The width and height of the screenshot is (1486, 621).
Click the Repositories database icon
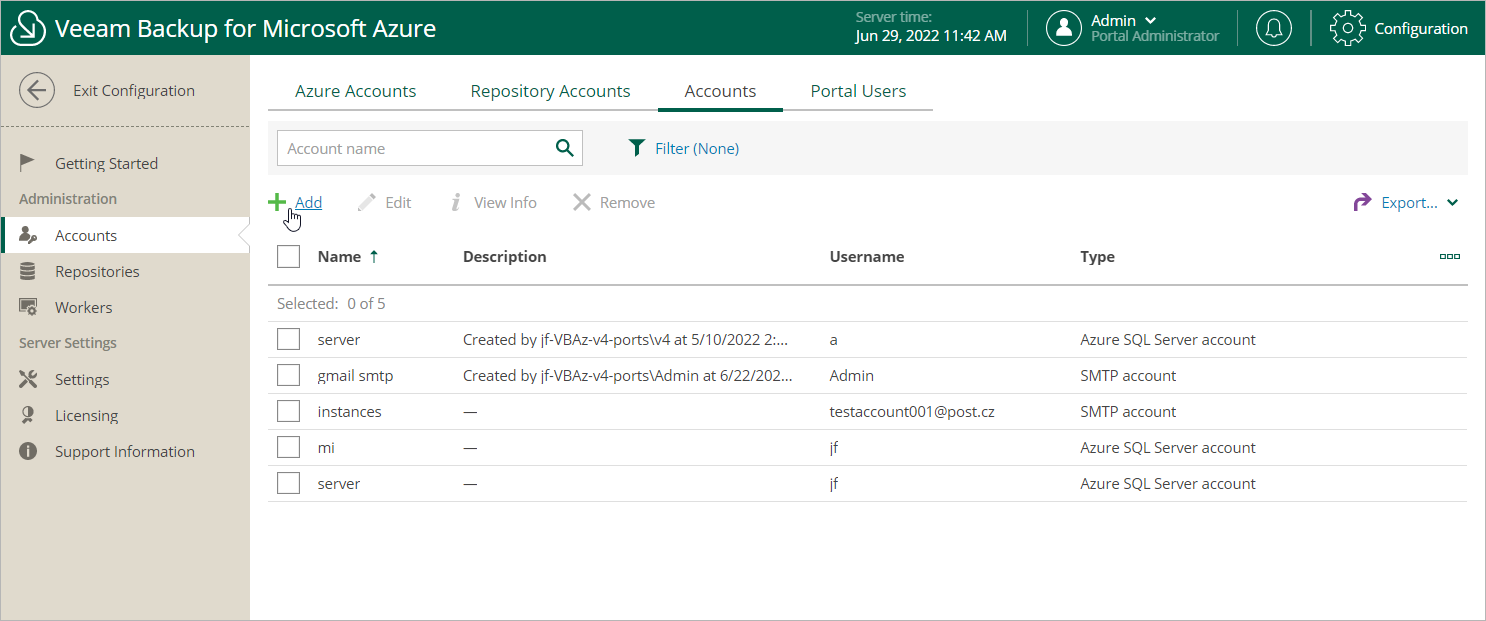point(28,271)
